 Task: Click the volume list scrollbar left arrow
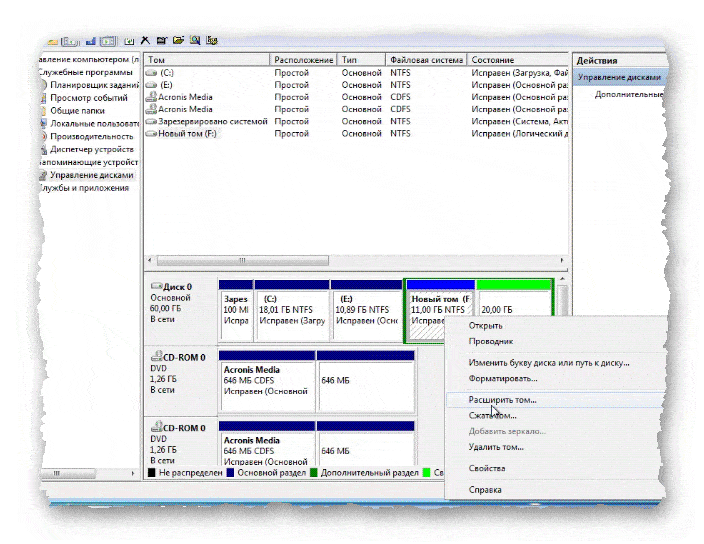click(x=150, y=260)
